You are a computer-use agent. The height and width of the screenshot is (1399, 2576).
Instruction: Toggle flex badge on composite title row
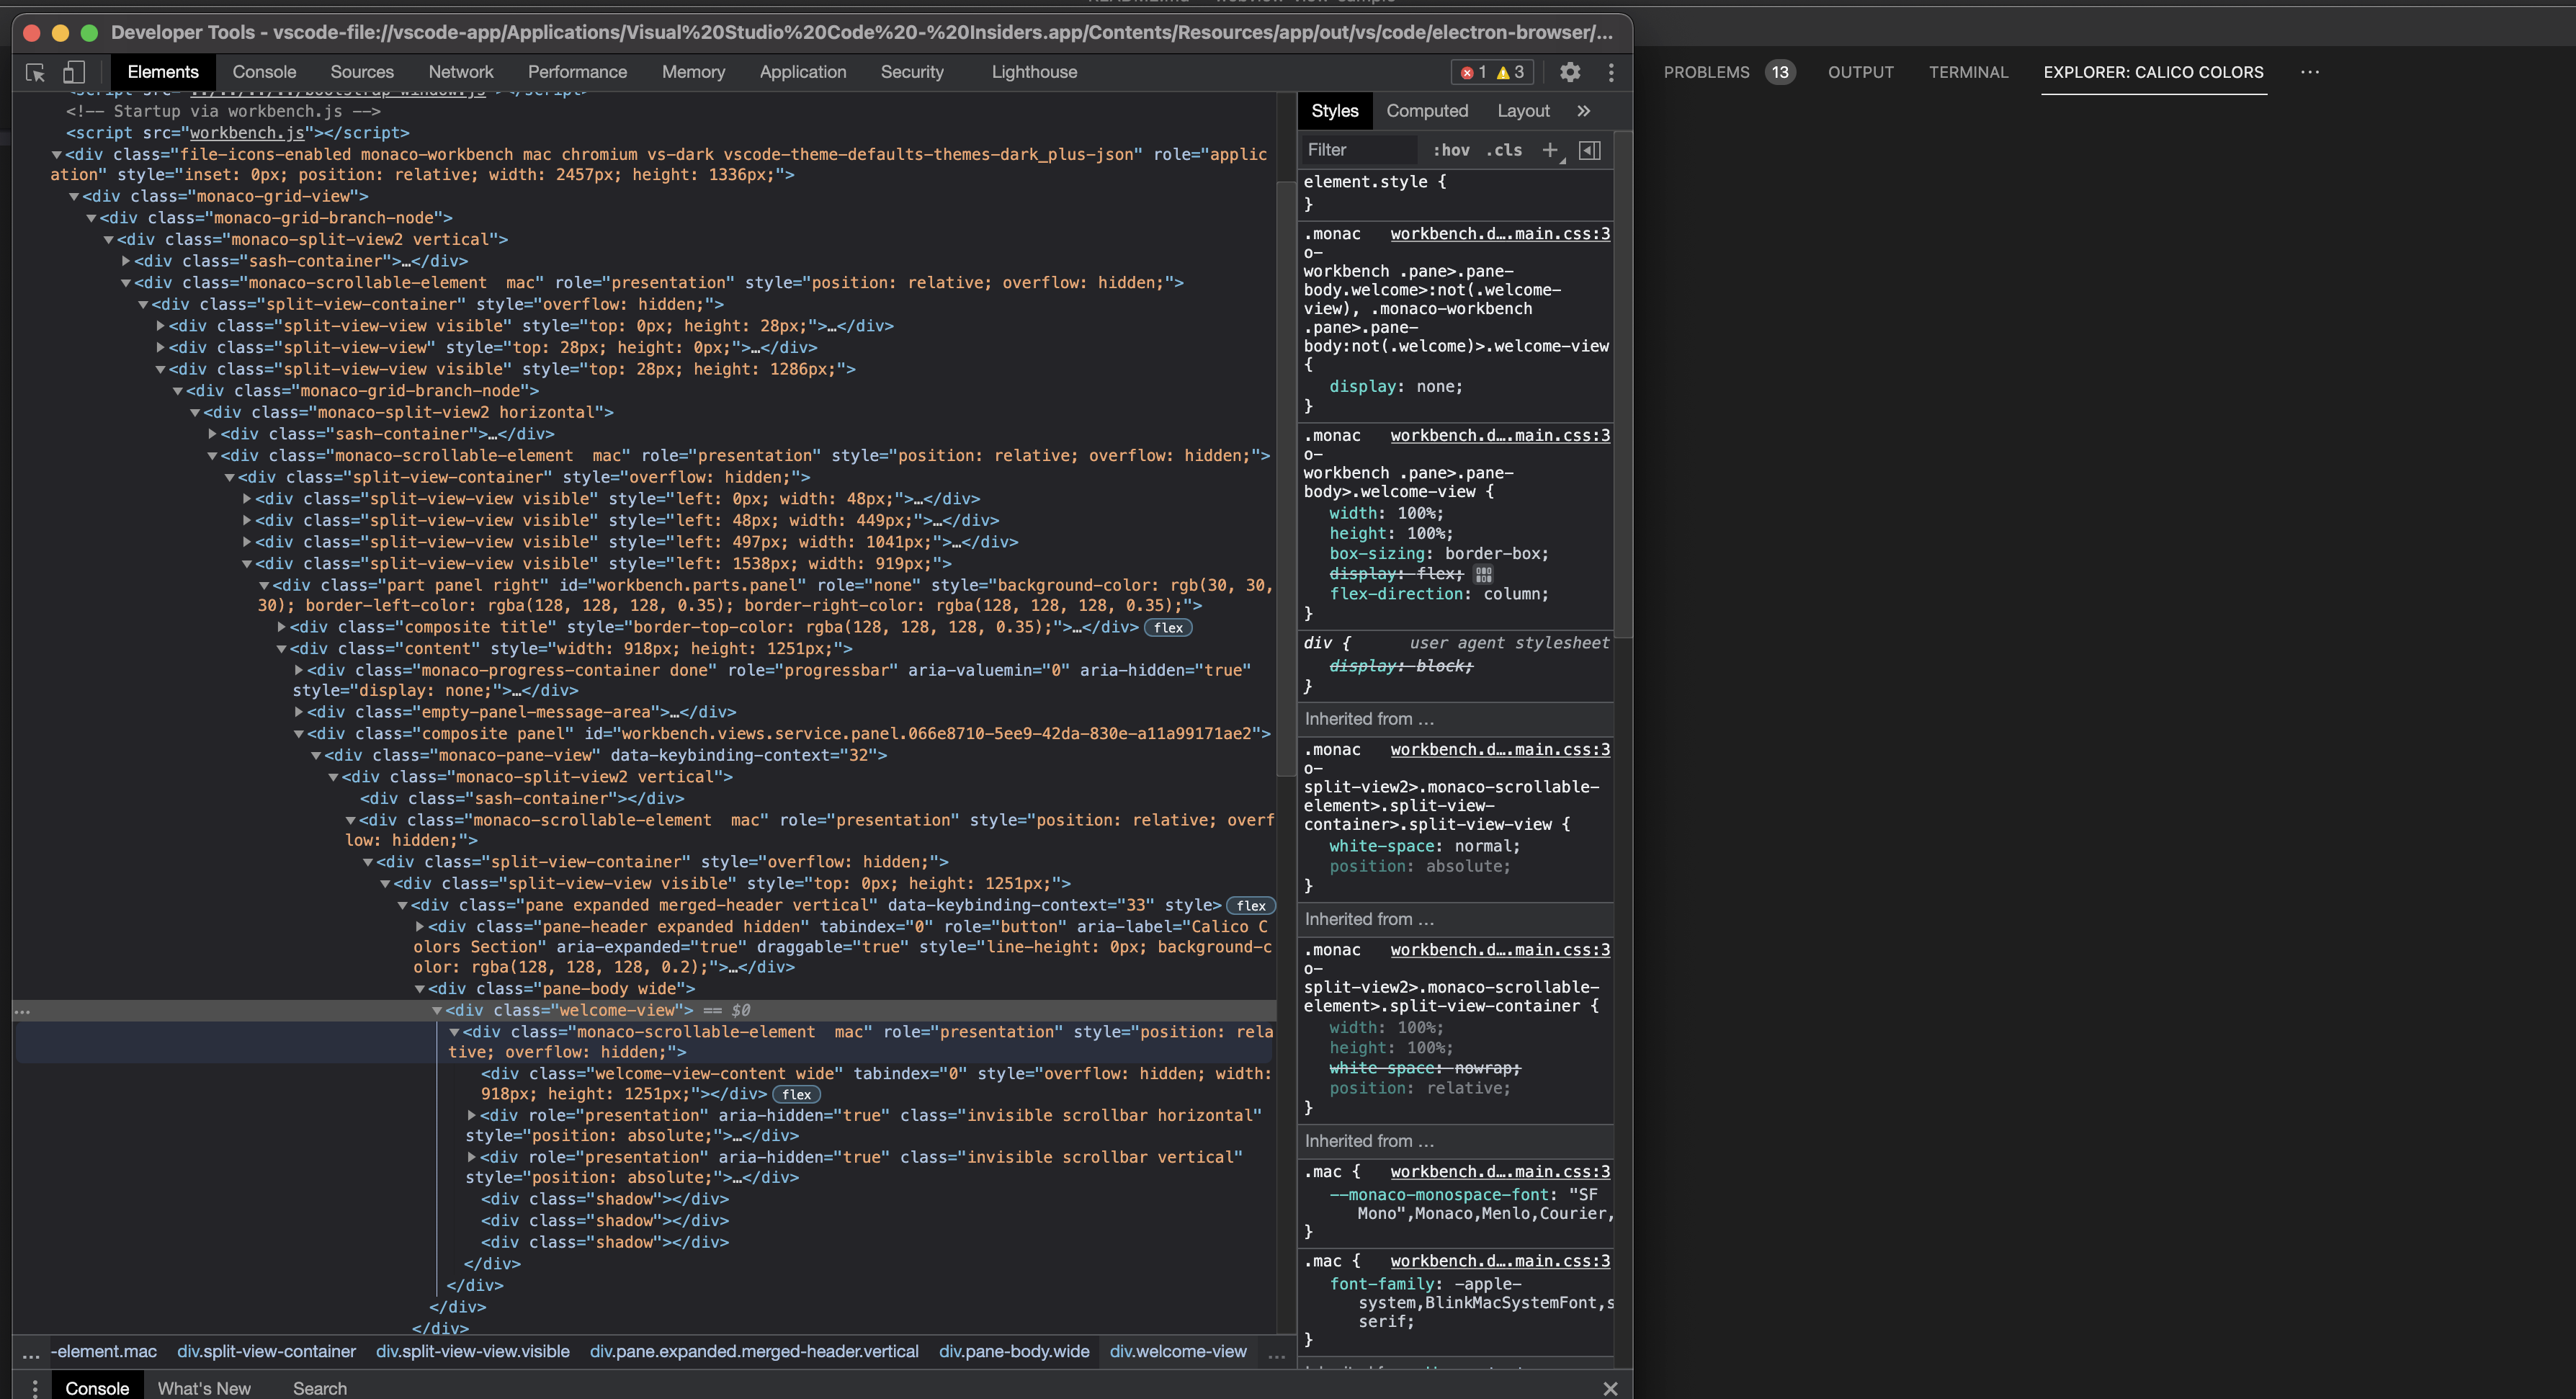1168,628
